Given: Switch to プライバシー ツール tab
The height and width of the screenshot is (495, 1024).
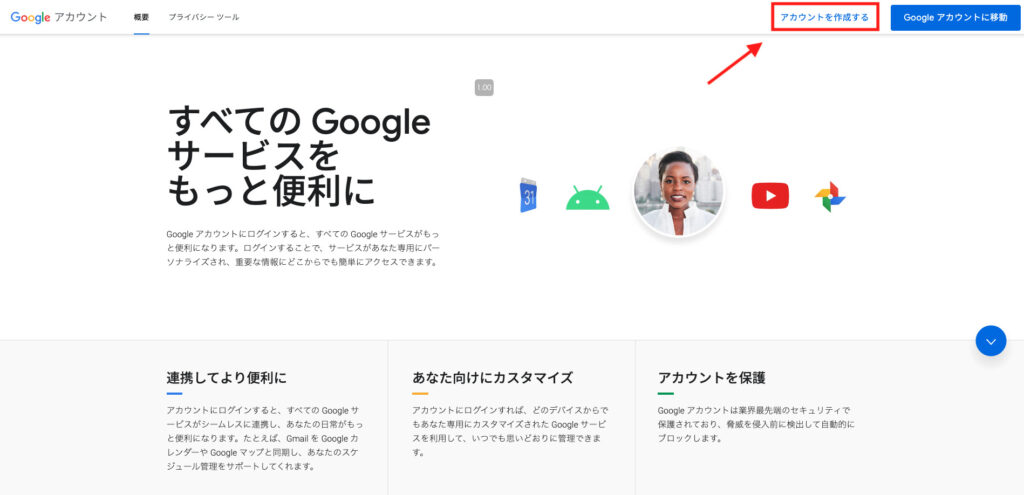Looking at the screenshot, I should 204,18.
